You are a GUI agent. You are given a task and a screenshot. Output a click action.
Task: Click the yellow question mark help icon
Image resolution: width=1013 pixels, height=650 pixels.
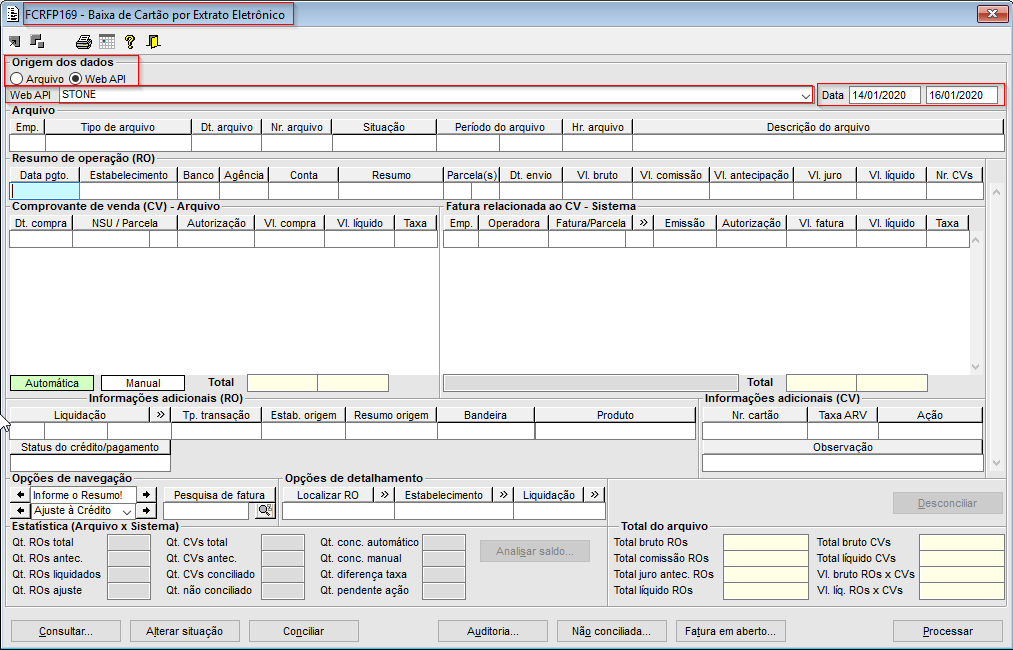click(x=130, y=42)
